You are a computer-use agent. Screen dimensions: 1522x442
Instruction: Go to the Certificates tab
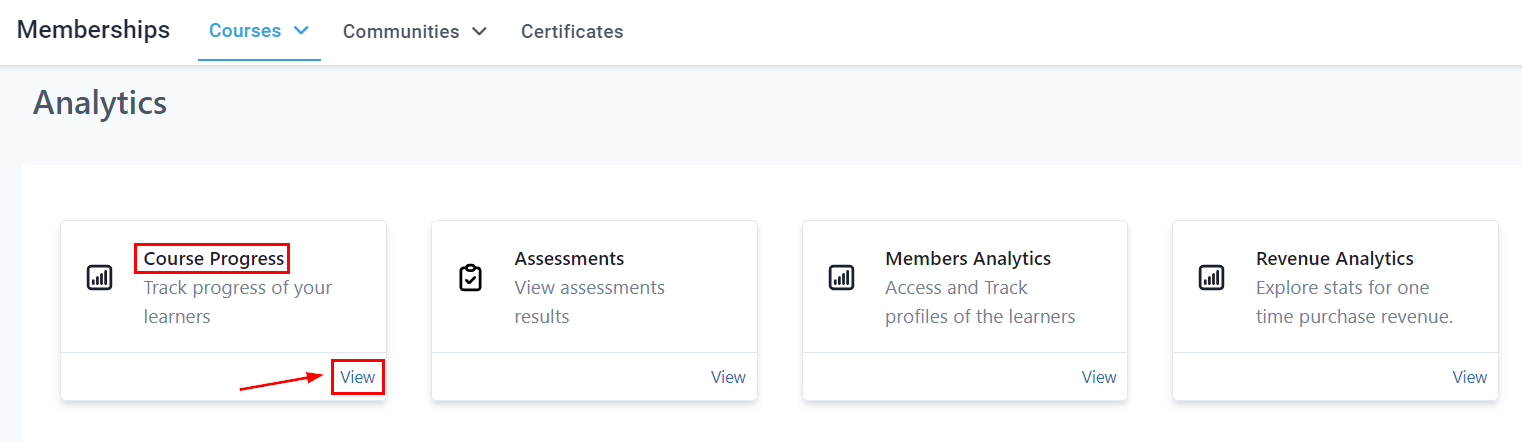(572, 32)
